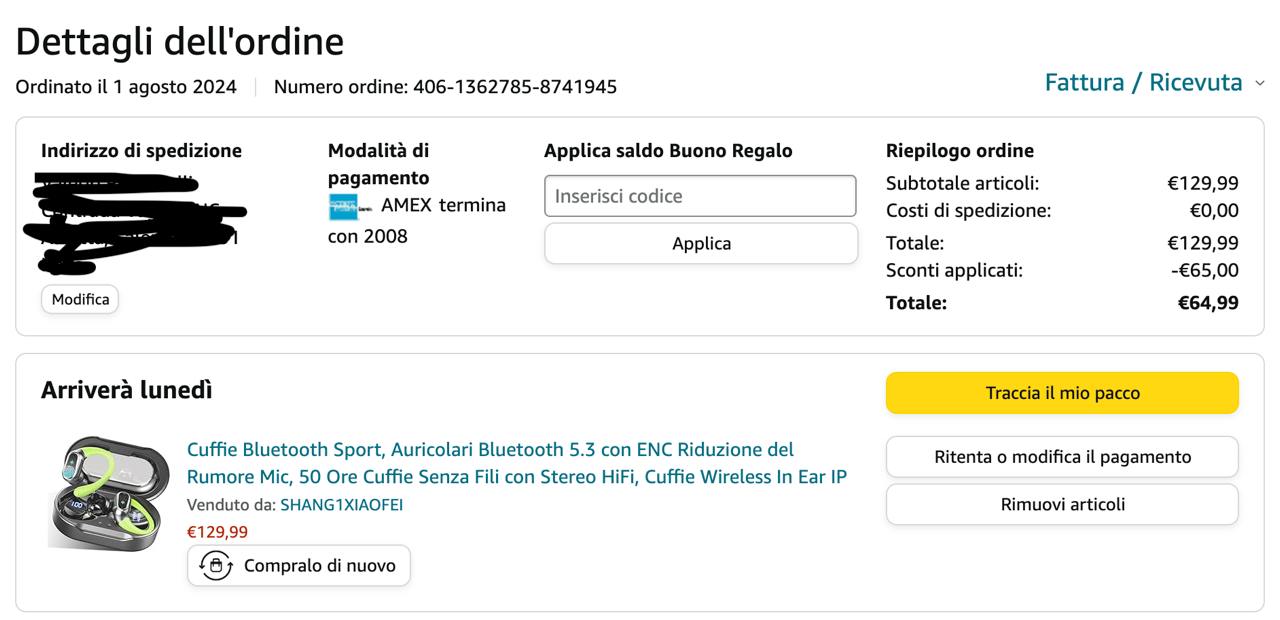
Task: Click the red €129,99 product price
Action: pos(217,532)
